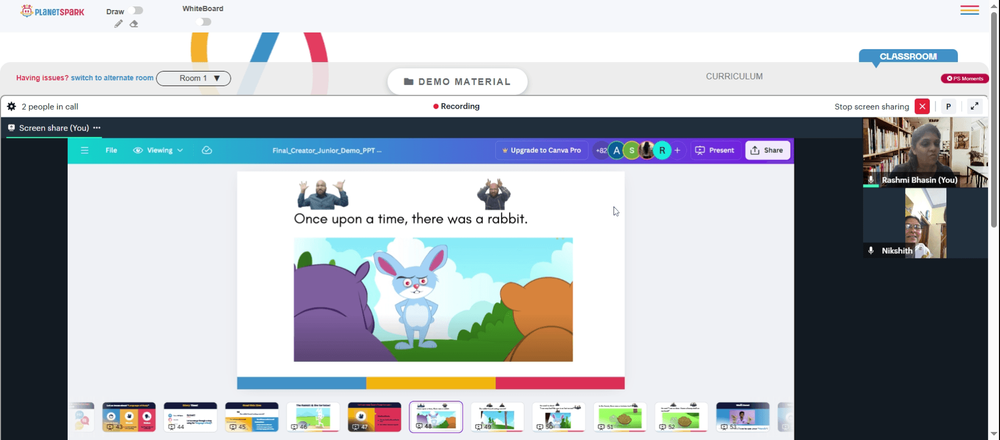Click Stop screen sharing text
Image resolution: width=1000 pixels, height=440 pixels.
pyautogui.click(x=872, y=106)
